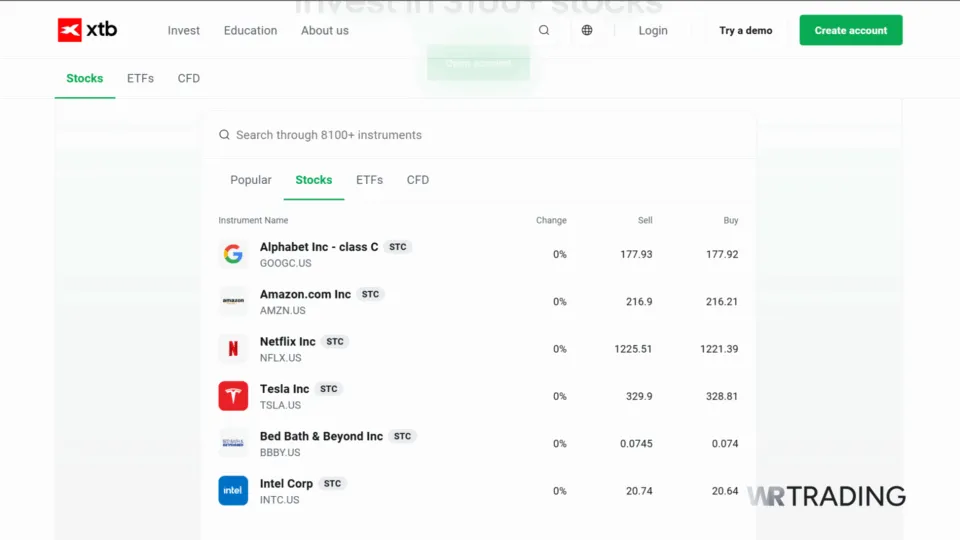This screenshot has height=540, width=960.
Task: Click the Create account button
Action: click(851, 30)
